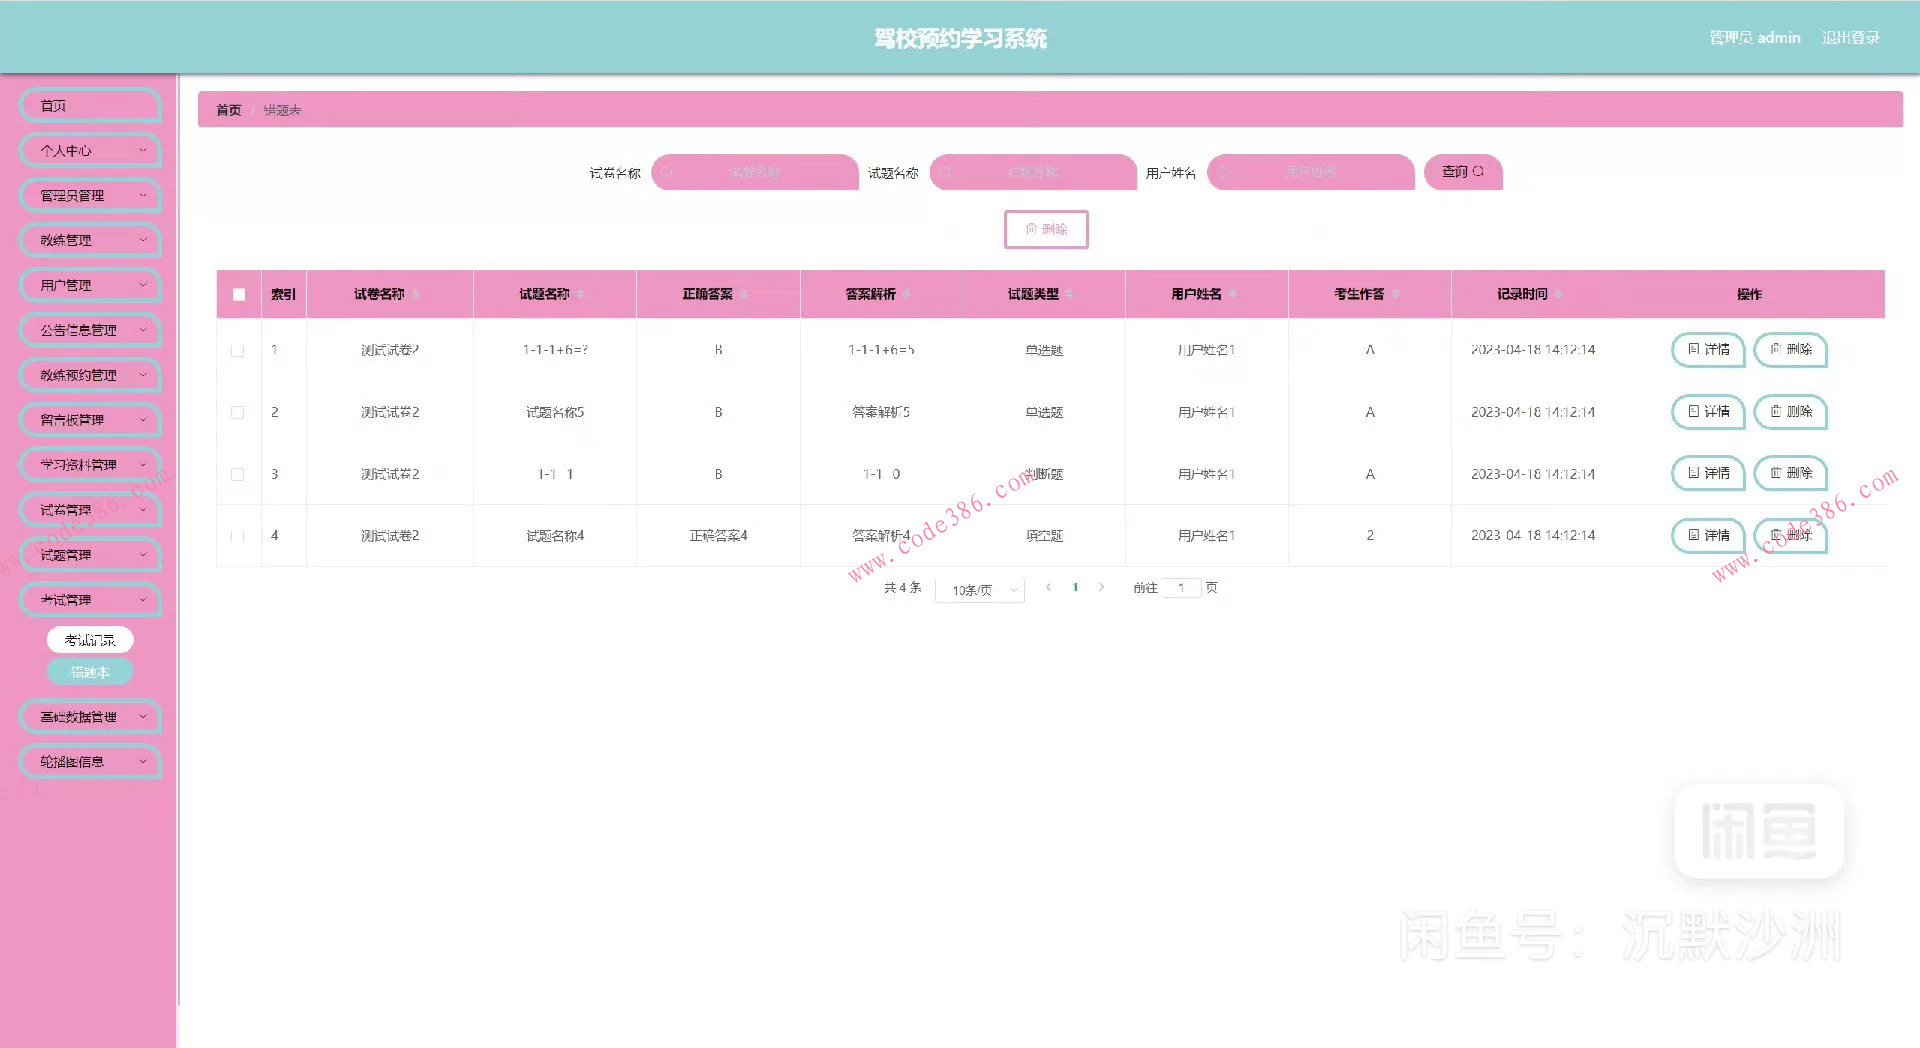
Task: Click the 正确答案4 cell in row 4
Action: click(718, 536)
